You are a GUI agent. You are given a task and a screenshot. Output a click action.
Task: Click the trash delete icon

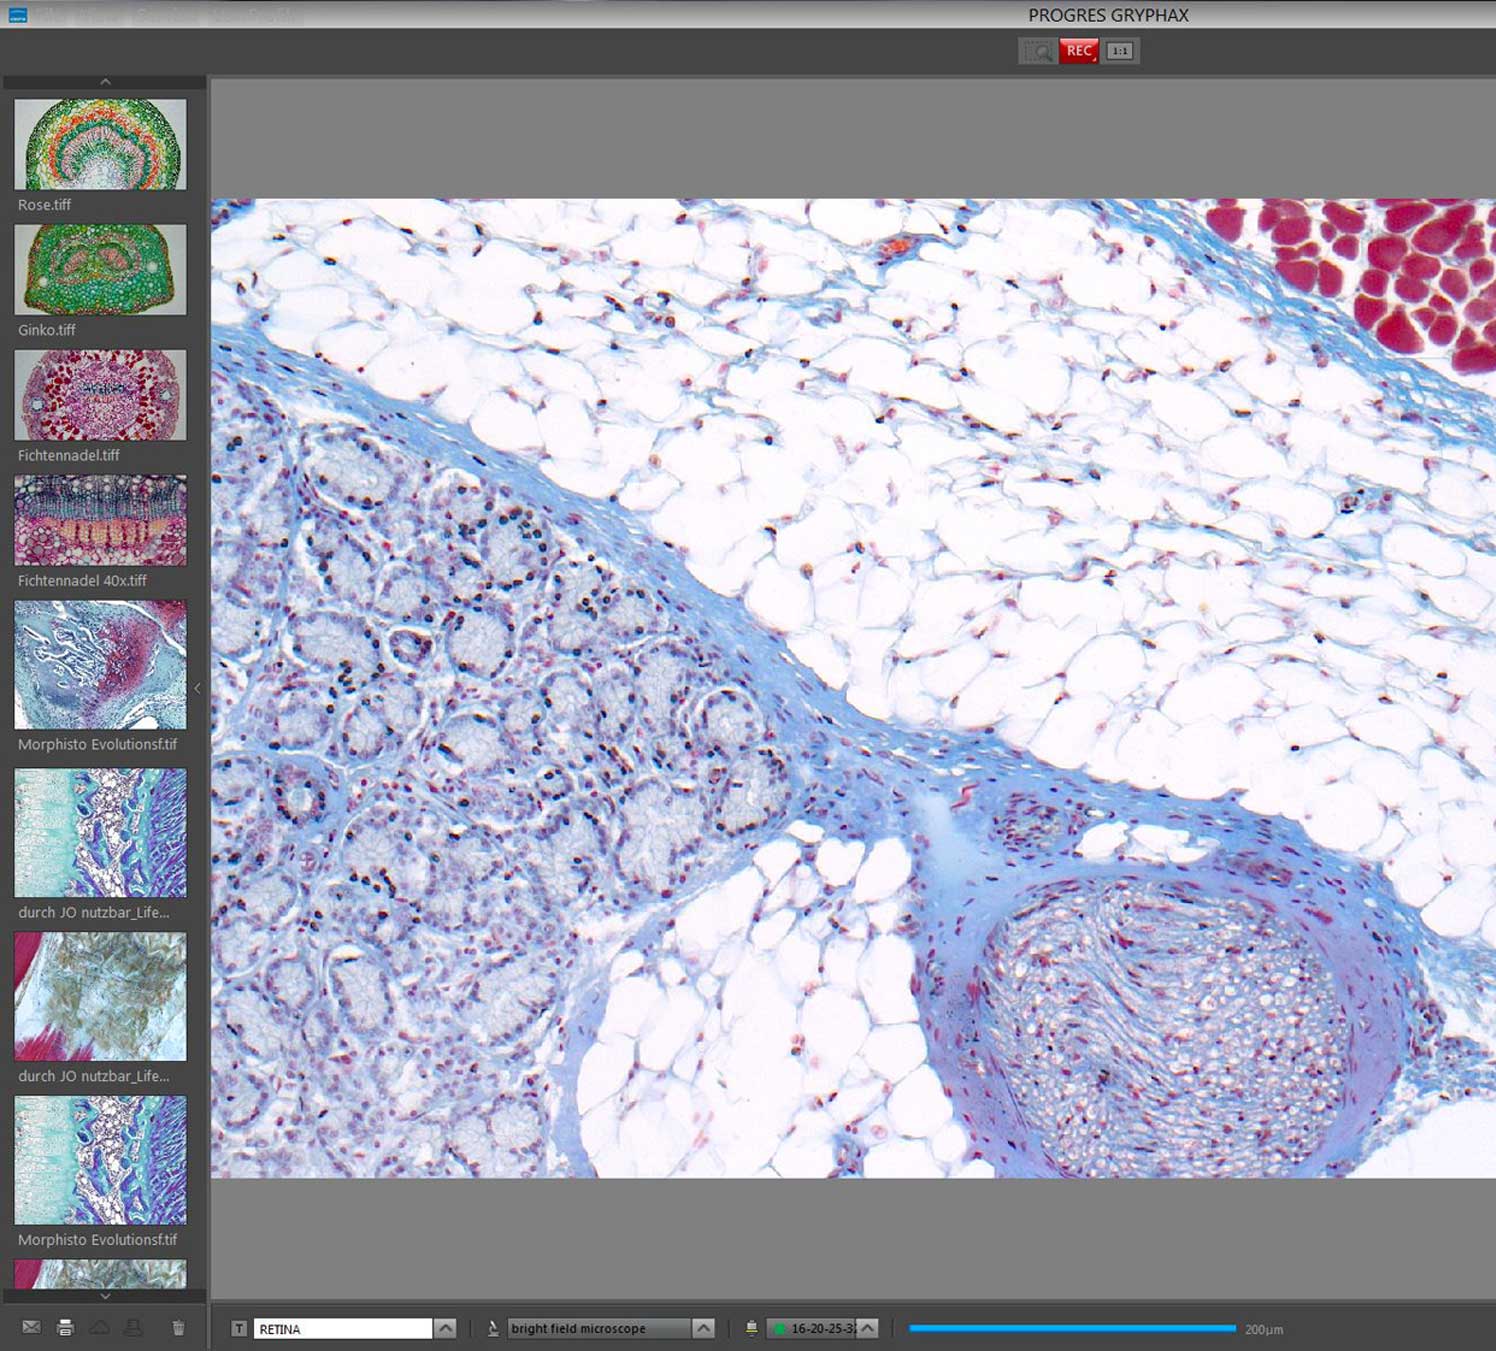pos(177,1326)
